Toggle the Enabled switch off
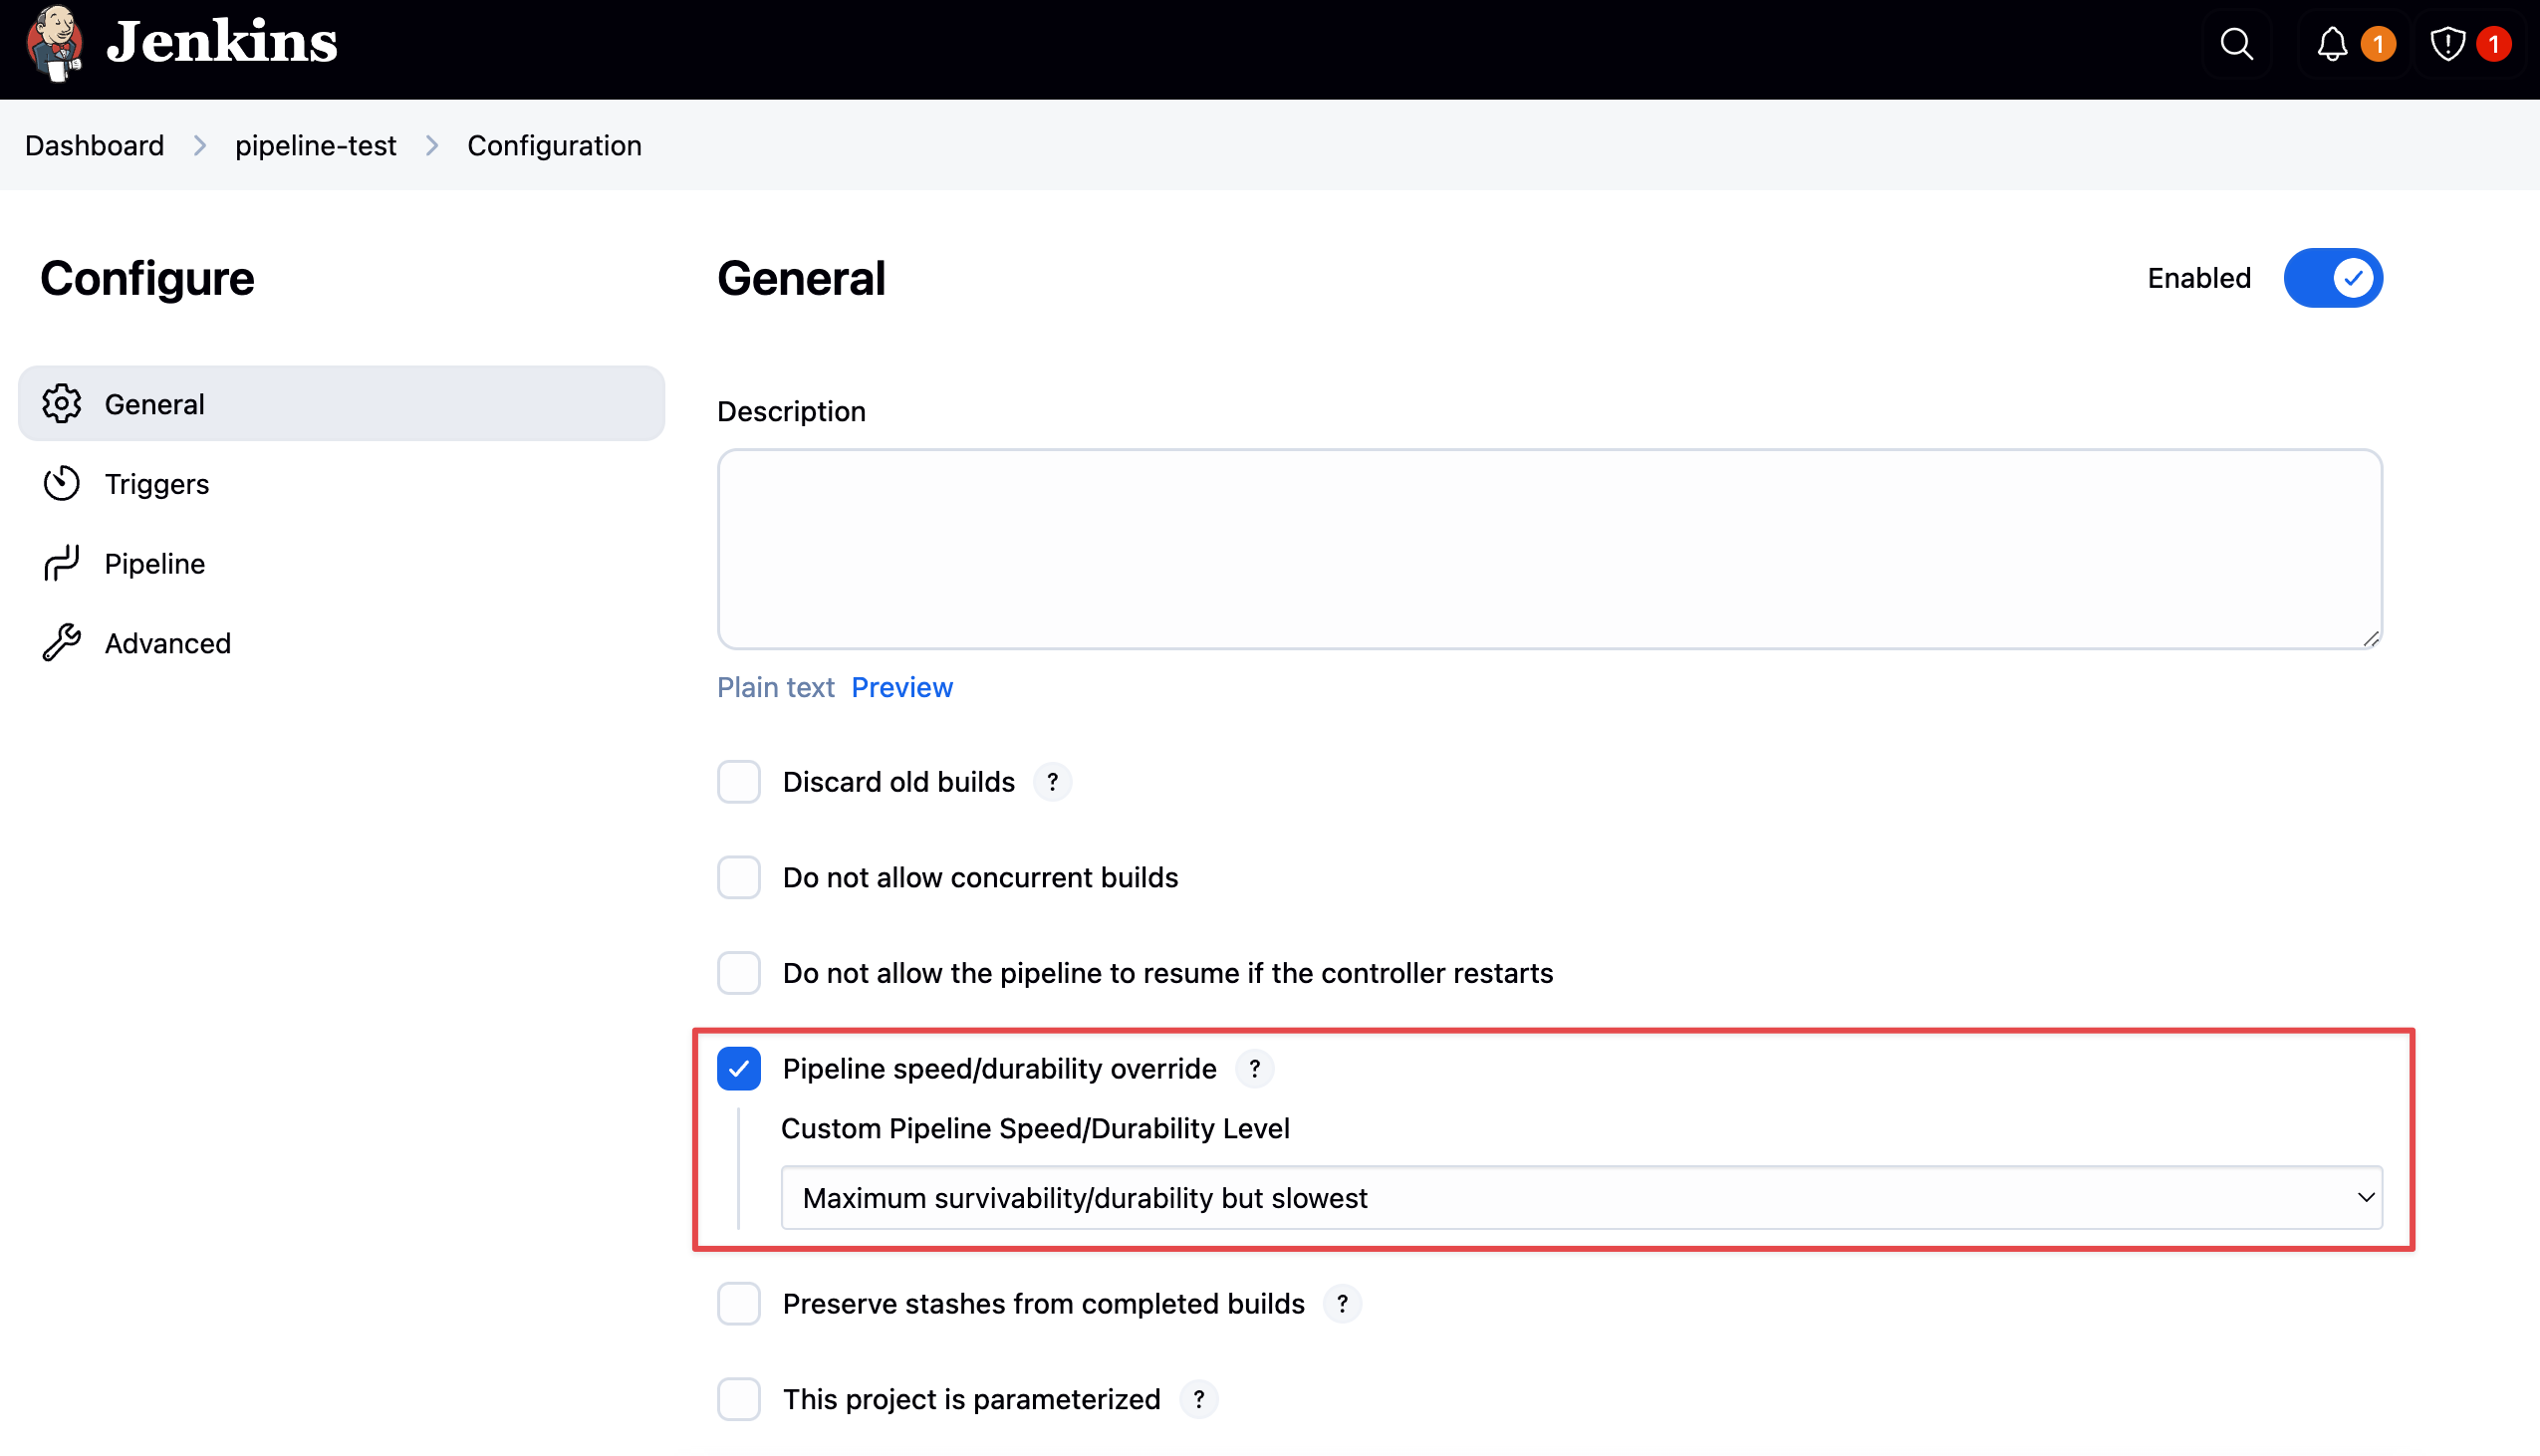 (2332, 278)
